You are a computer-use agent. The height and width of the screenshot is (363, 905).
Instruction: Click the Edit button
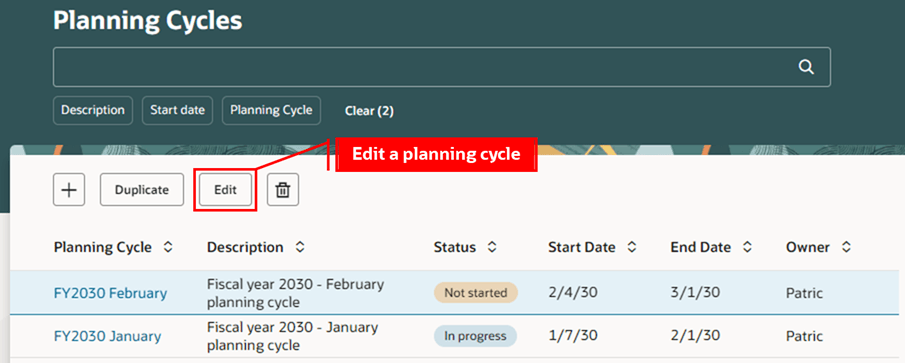[225, 190]
